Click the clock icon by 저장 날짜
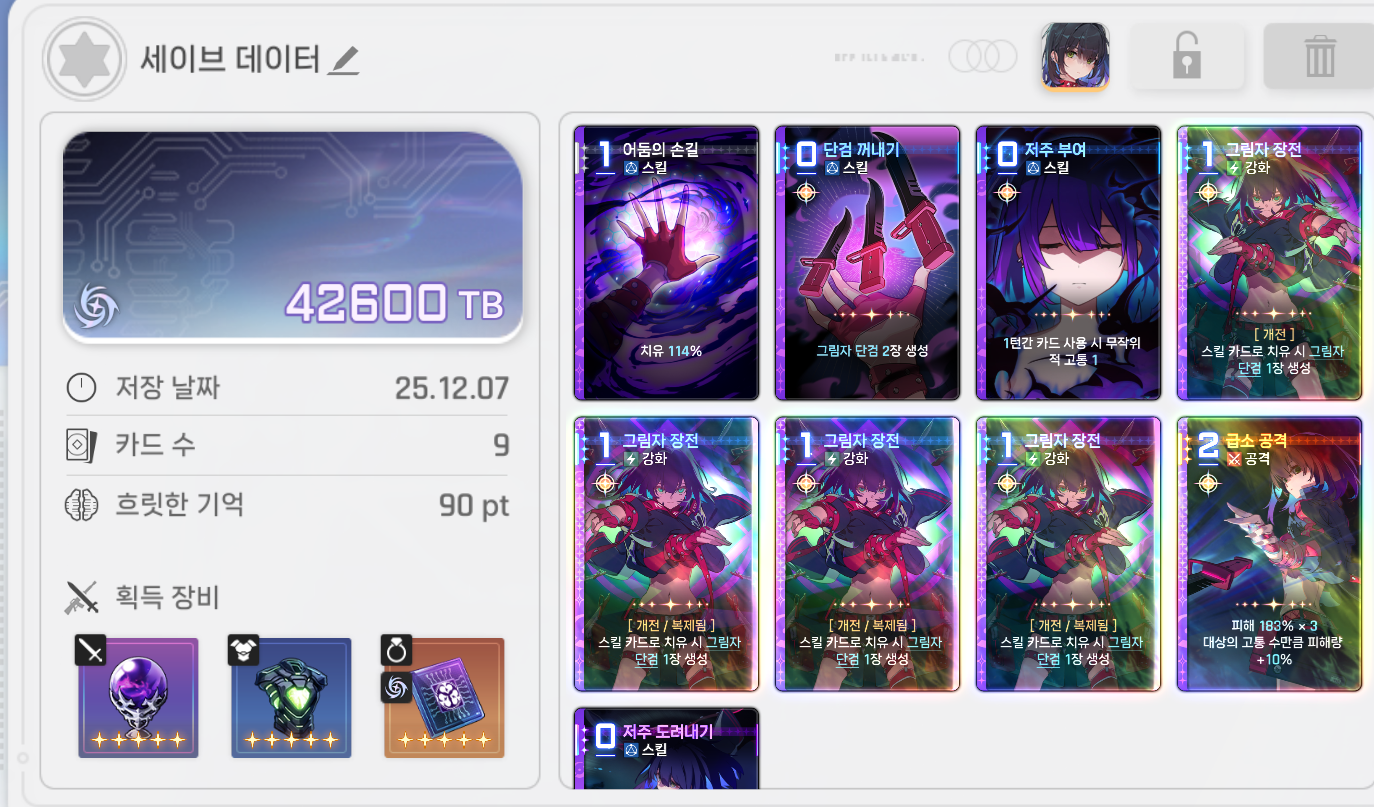Image resolution: width=1374 pixels, height=807 pixels. [81, 387]
